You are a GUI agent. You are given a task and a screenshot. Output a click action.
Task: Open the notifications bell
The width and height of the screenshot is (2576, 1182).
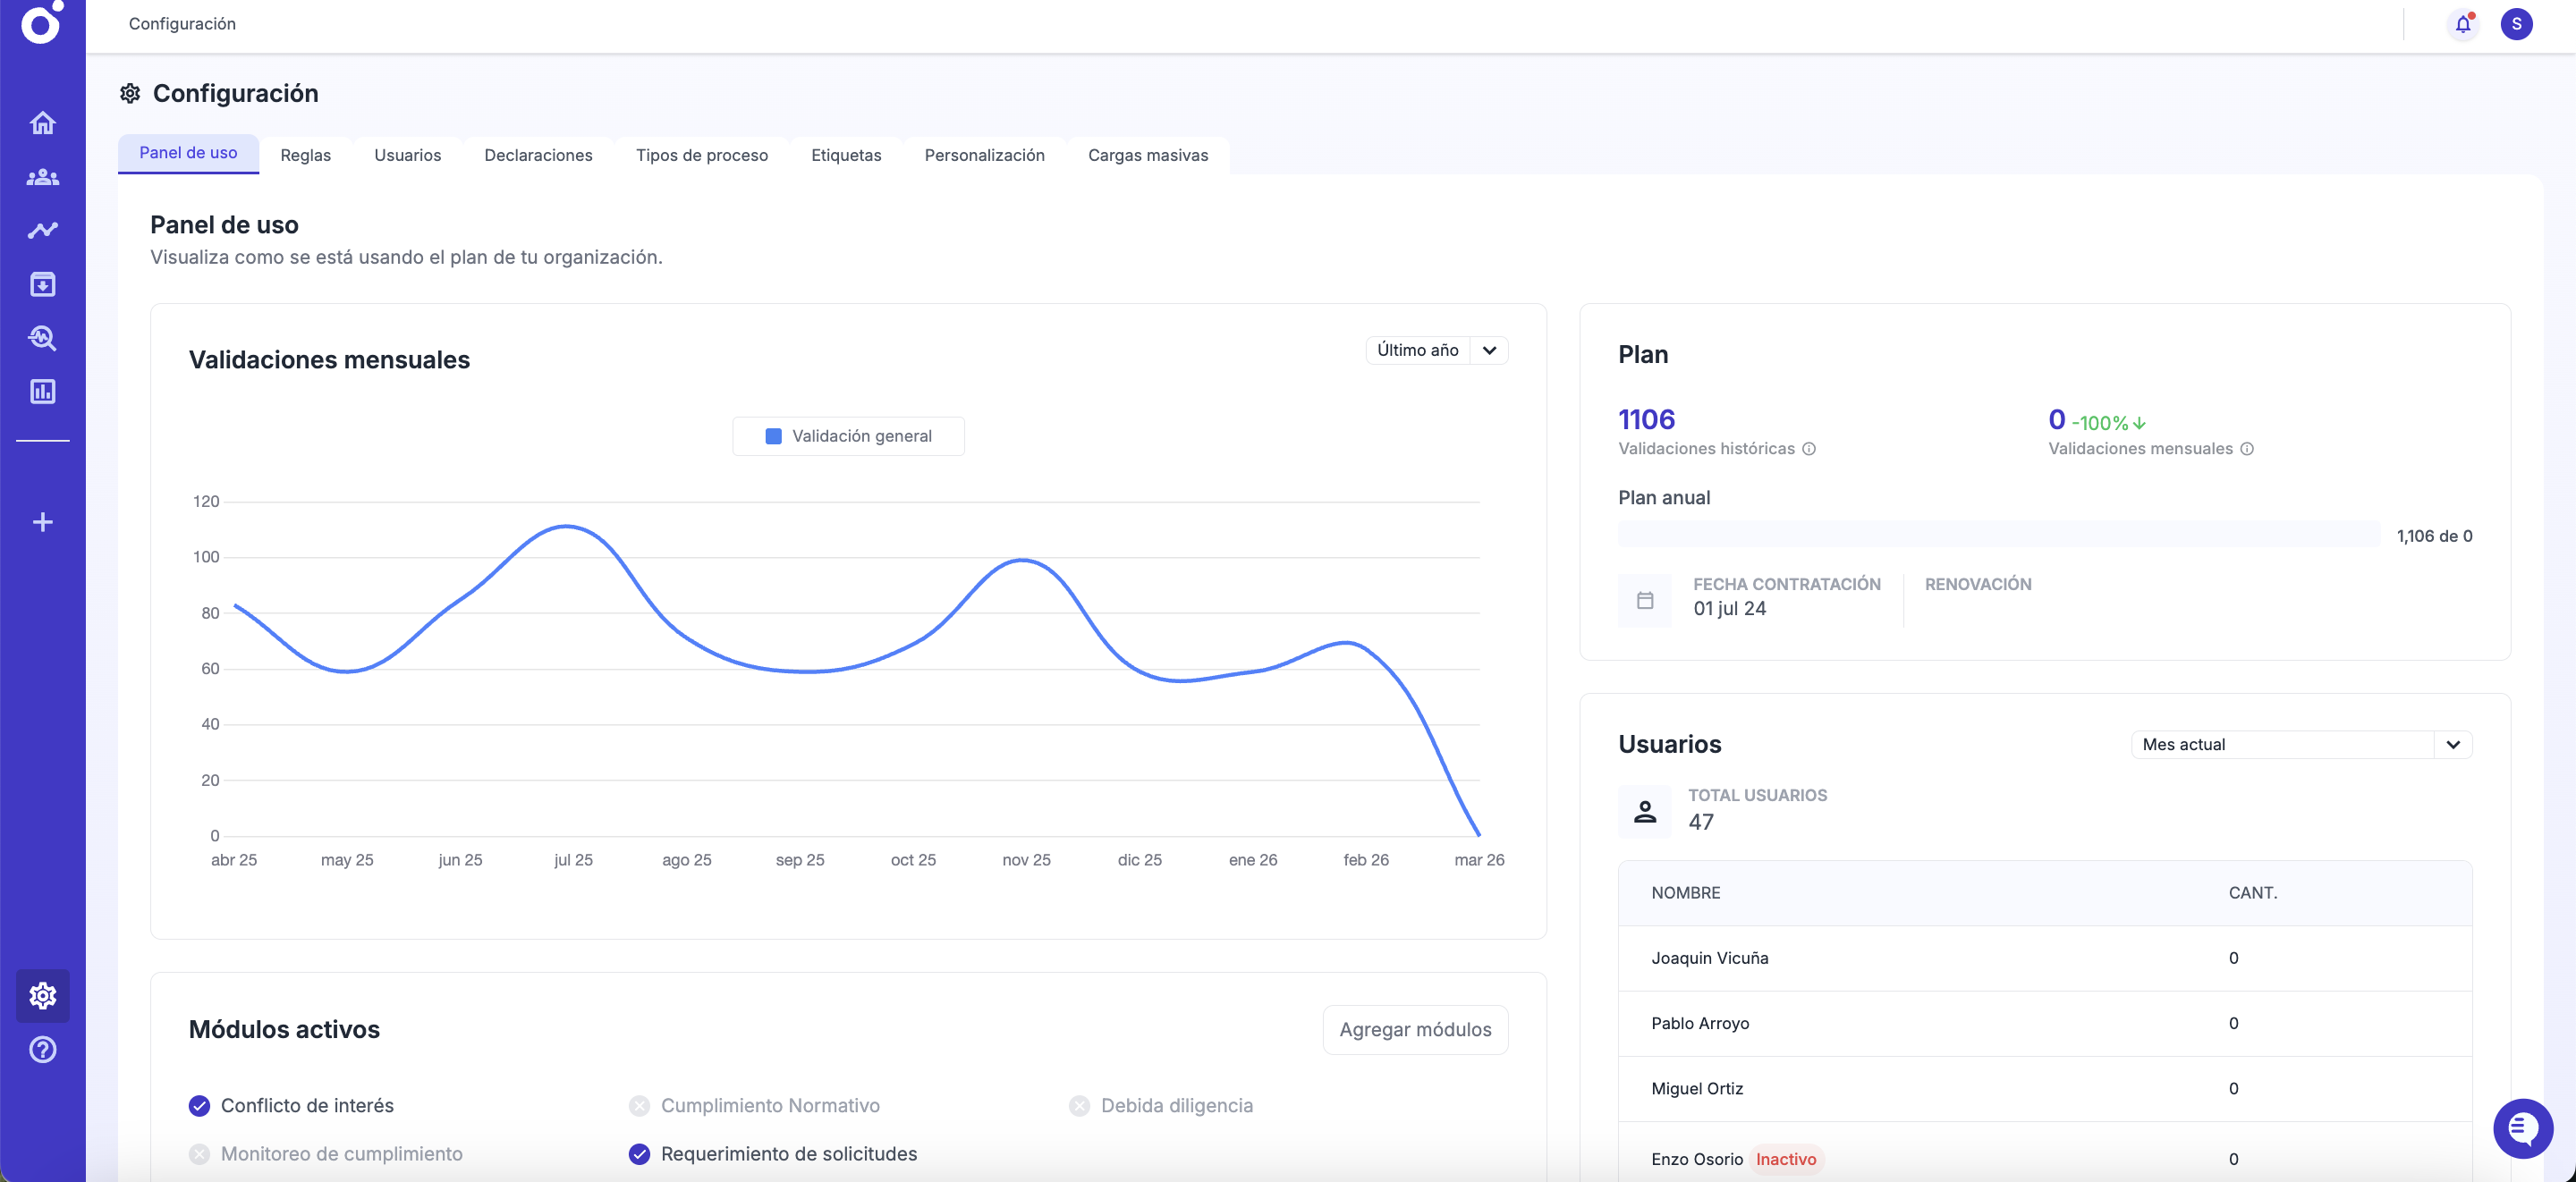click(x=2462, y=24)
